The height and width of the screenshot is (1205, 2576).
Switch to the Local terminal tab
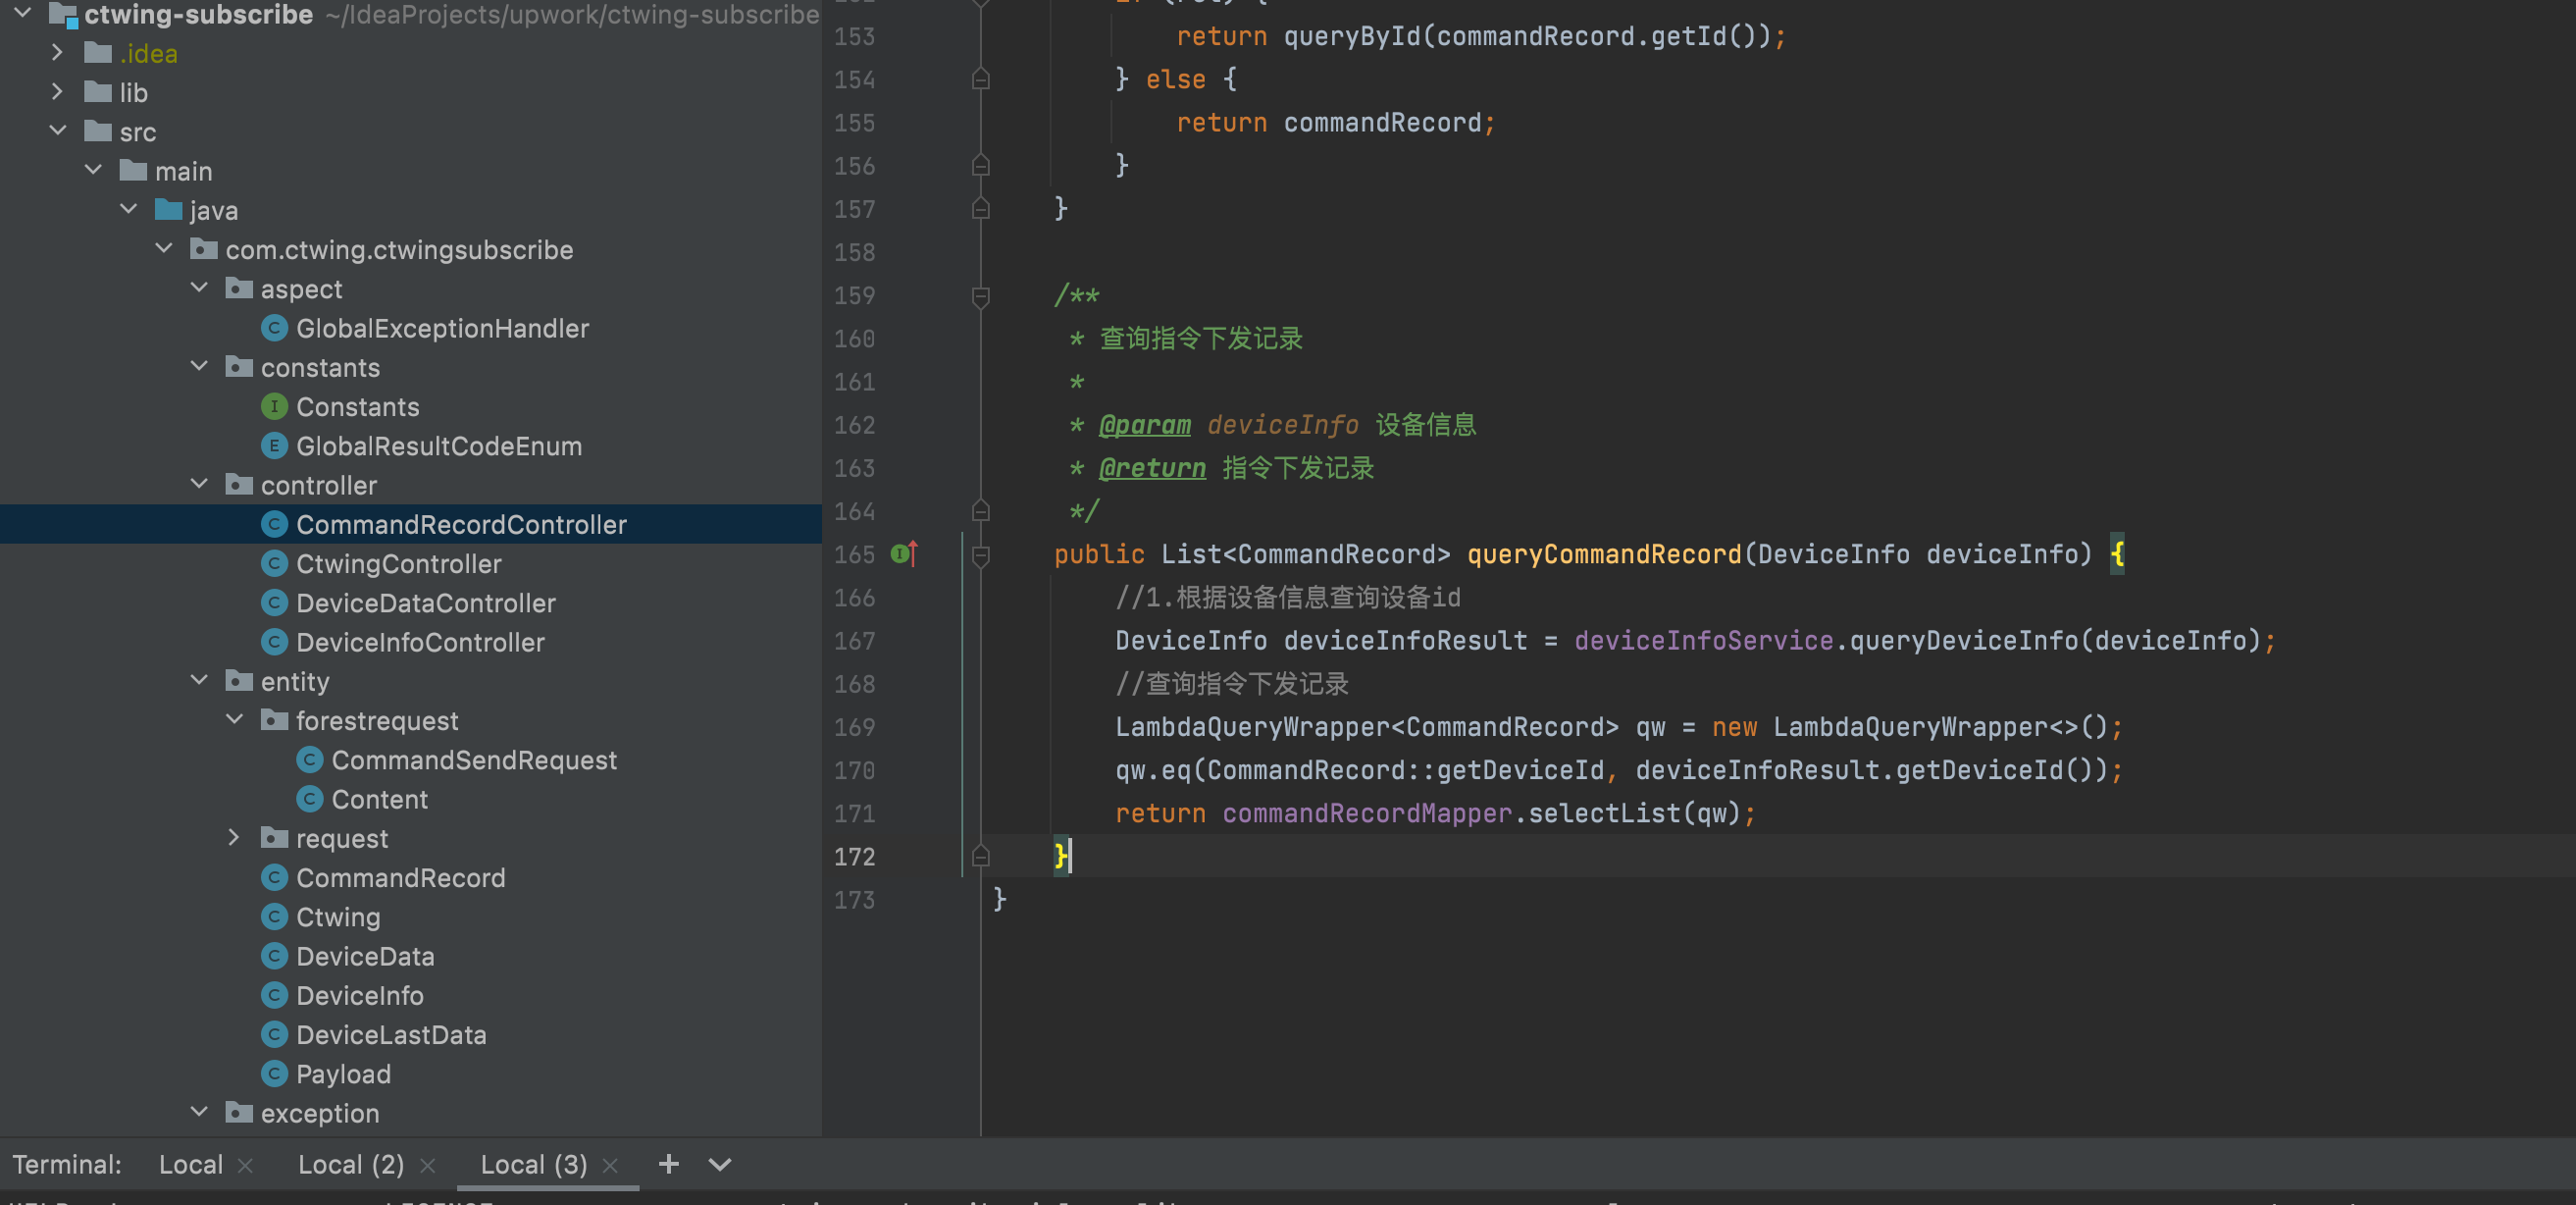click(x=191, y=1165)
